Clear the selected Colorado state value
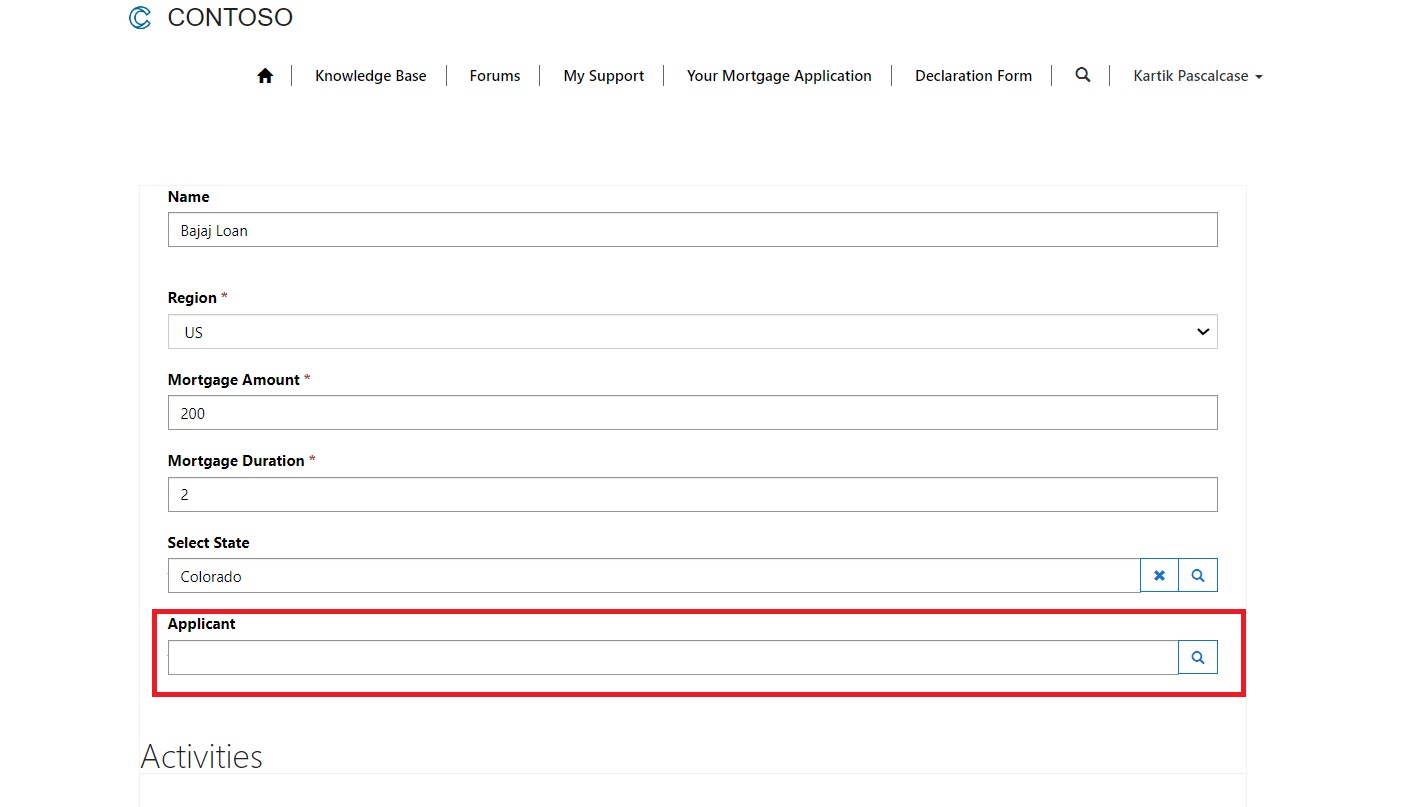This screenshot has height=807, width=1411. click(1159, 576)
